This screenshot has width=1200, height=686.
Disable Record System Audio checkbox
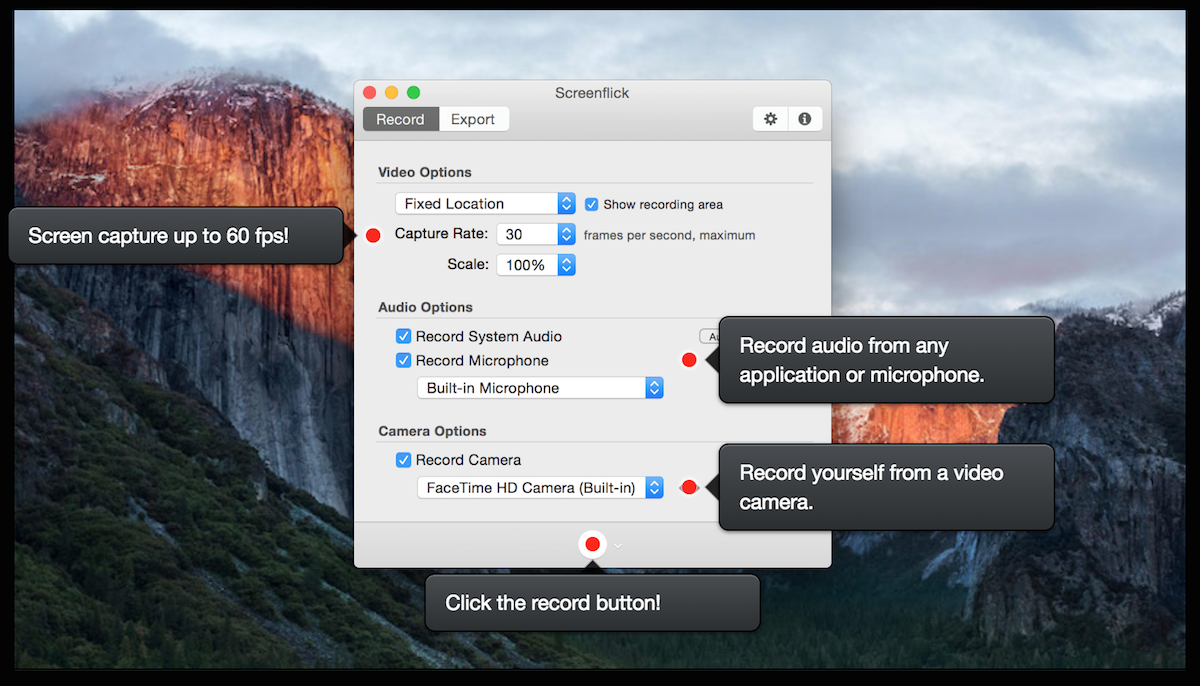pos(403,337)
